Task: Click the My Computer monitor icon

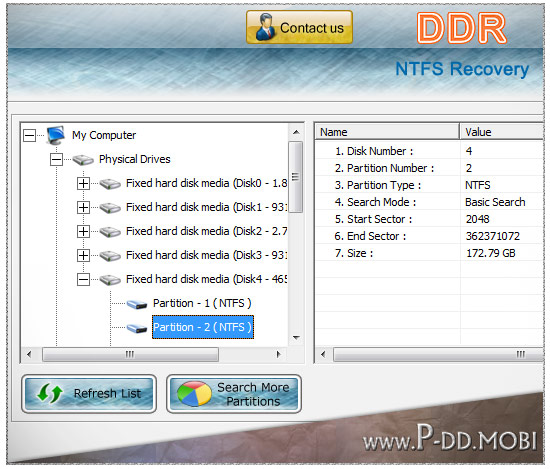Action: click(56, 135)
